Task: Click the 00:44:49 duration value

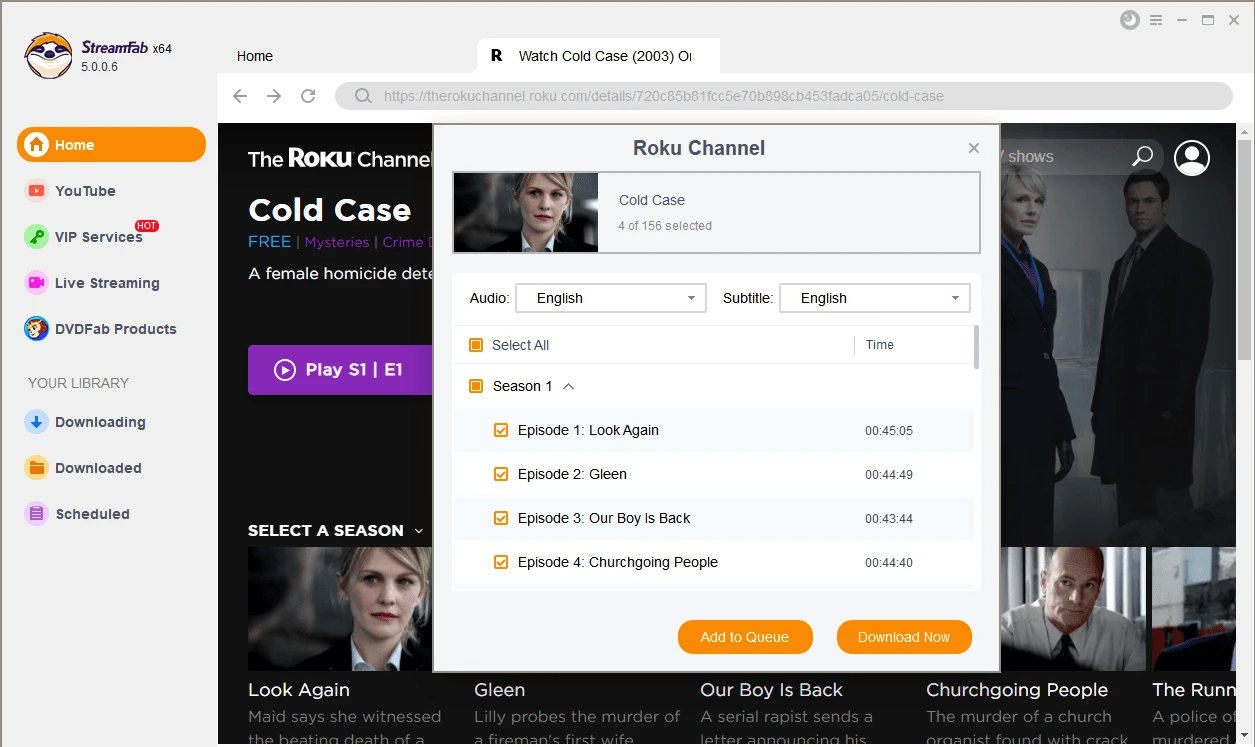Action: click(x=889, y=475)
